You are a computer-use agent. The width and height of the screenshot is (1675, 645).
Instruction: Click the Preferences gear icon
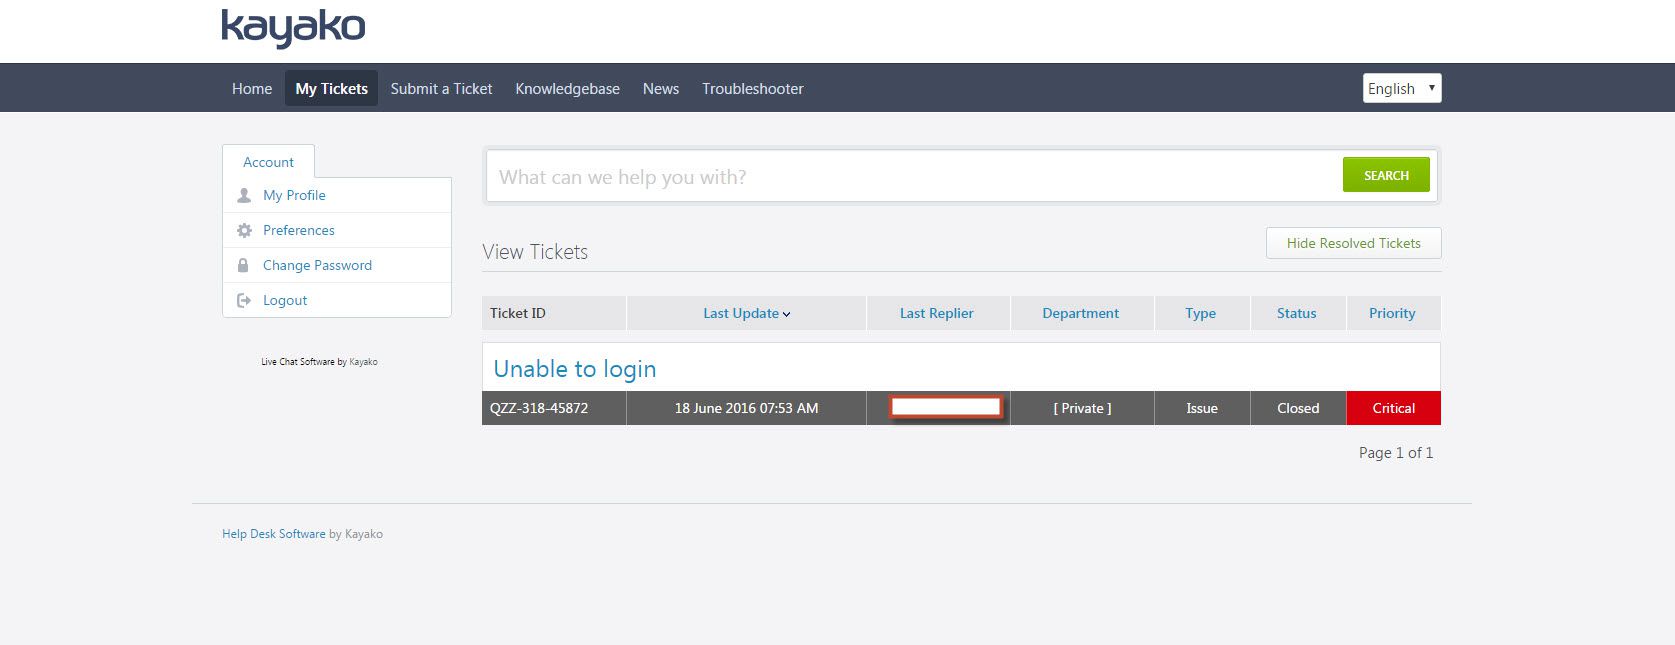tap(244, 231)
